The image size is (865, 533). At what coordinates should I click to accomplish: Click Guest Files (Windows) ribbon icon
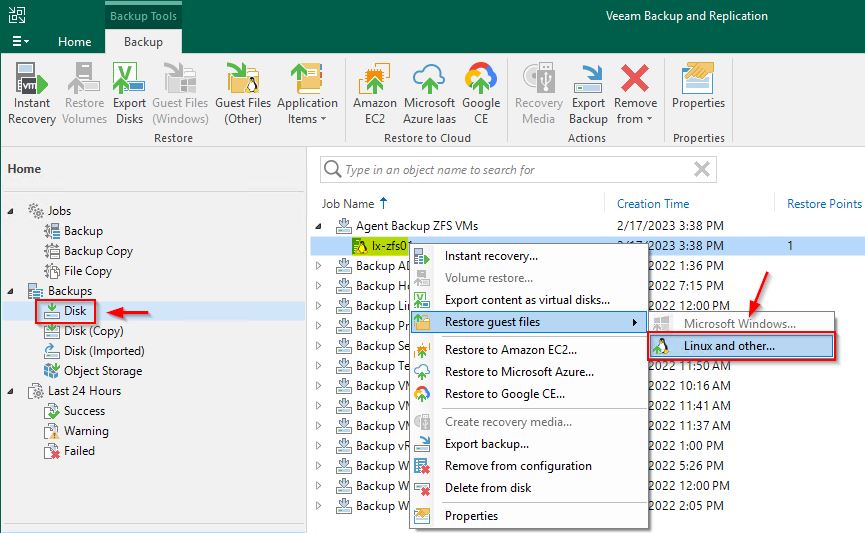point(180,94)
